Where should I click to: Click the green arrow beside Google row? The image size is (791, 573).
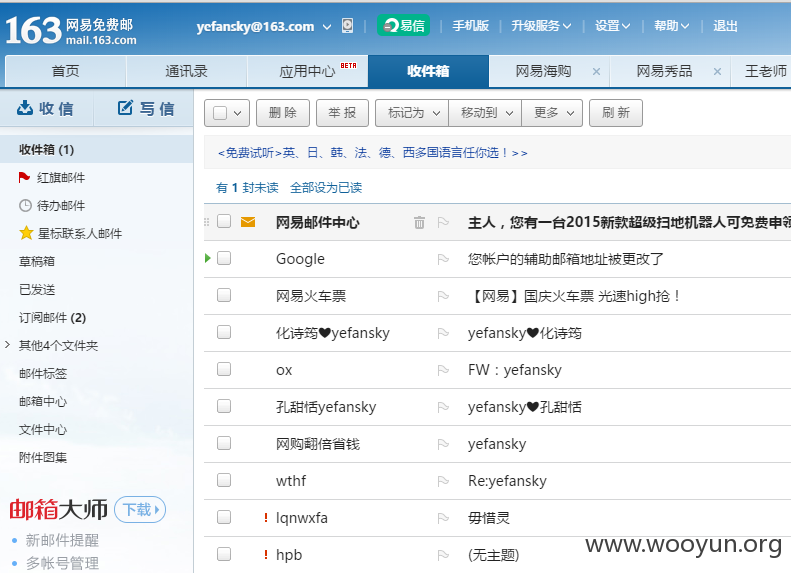click(207, 258)
